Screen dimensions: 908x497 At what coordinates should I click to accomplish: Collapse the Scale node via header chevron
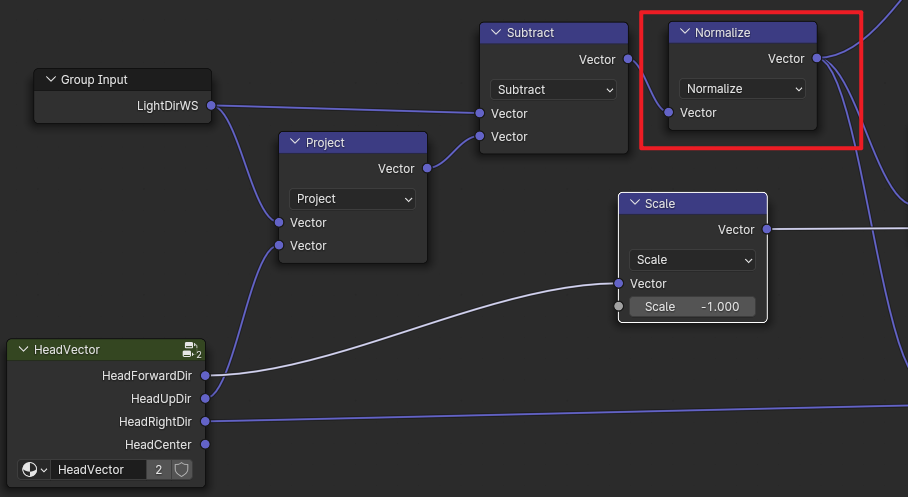point(634,203)
